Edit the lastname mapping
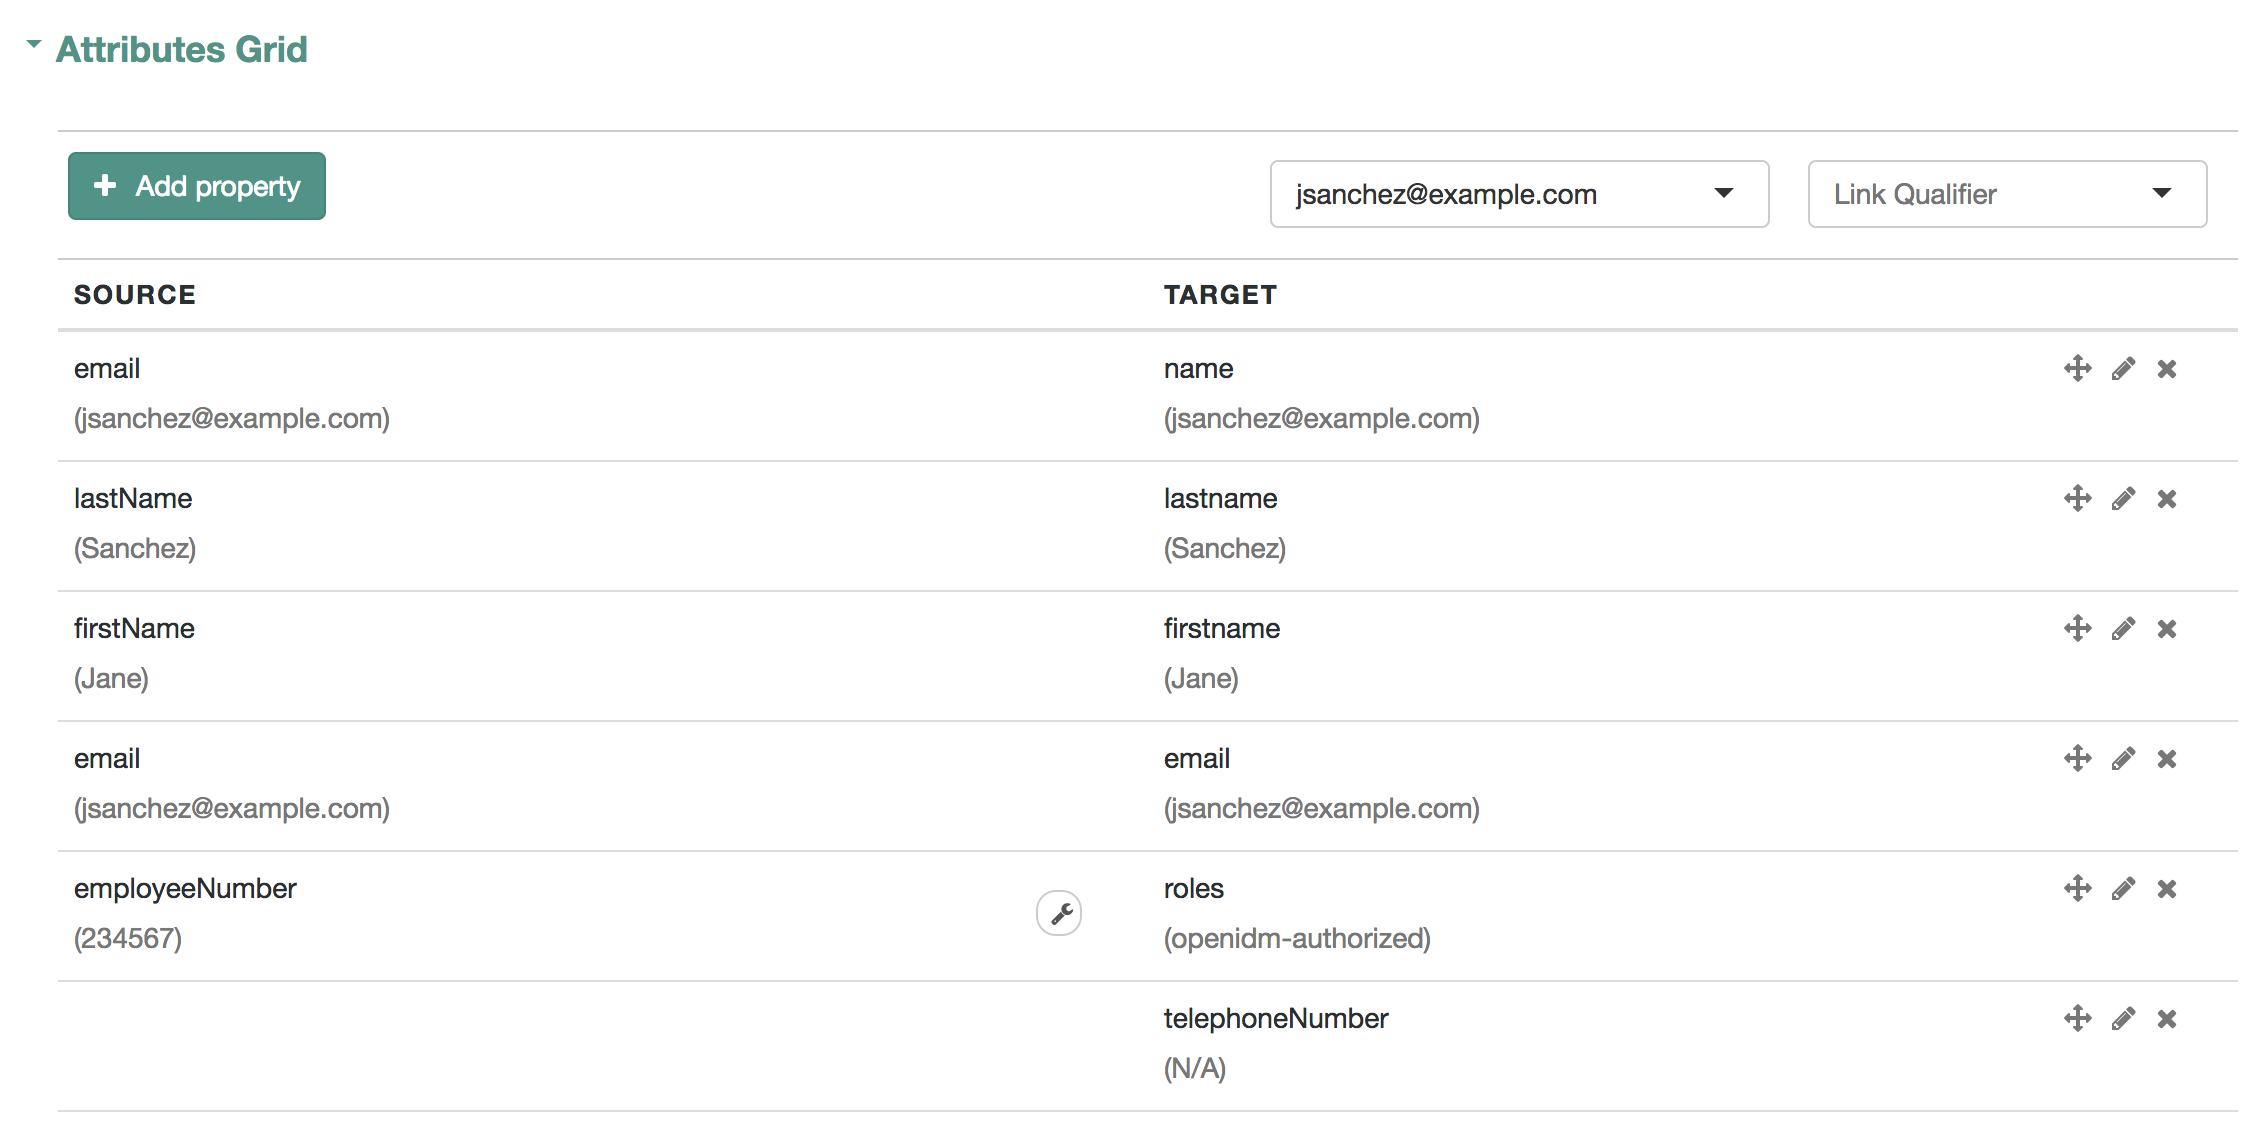The image size is (2258, 1132). click(x=2124, y=499)
